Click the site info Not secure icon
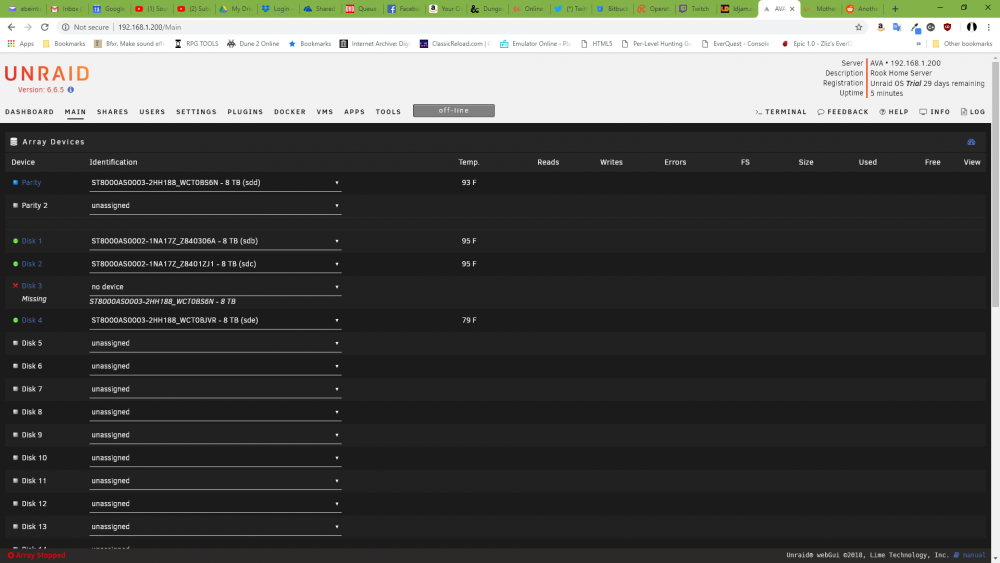This screenshot has height=563, width=1000. (65, 27)
